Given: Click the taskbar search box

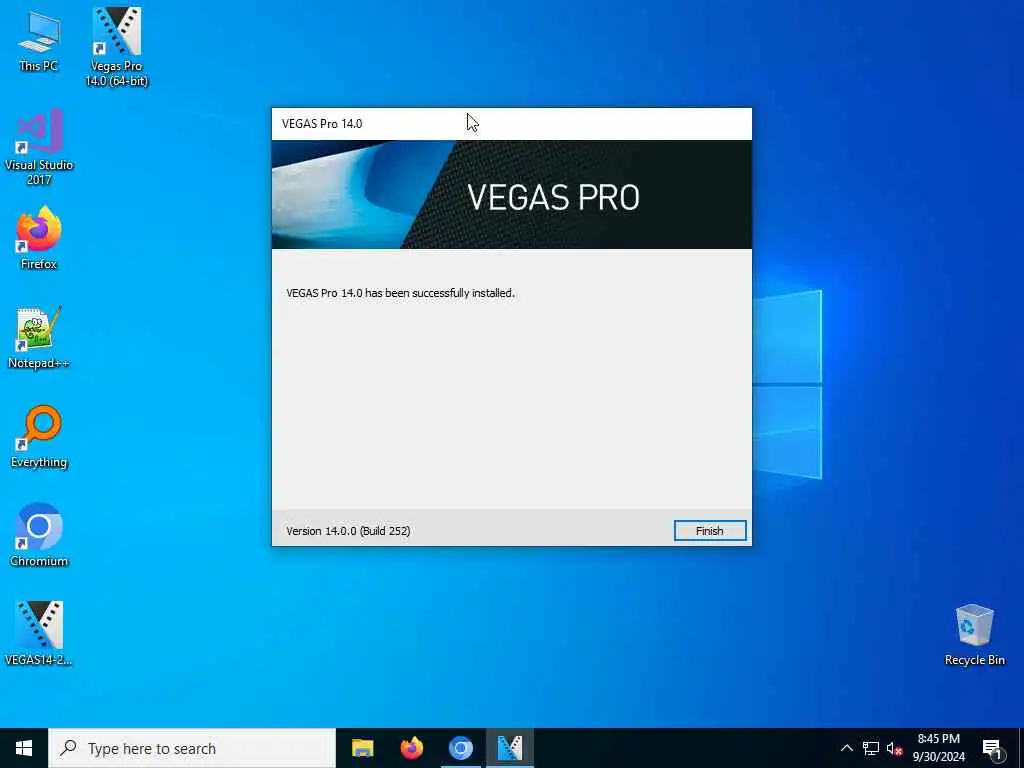Looking at the screenshot, I should (x=192, y=748).
